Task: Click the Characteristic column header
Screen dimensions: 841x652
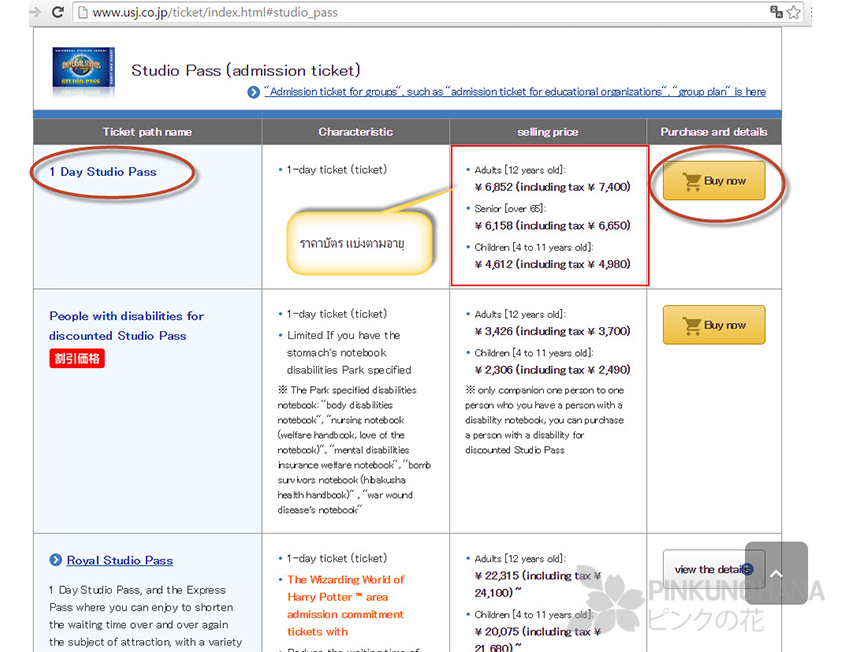Action: (x=356, y=132)
